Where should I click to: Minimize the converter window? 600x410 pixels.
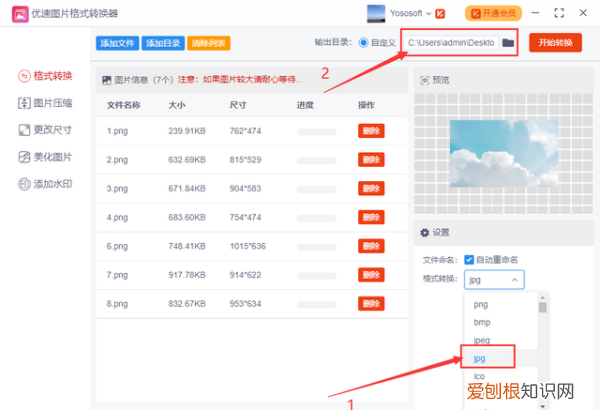click(x=535, y=13)
